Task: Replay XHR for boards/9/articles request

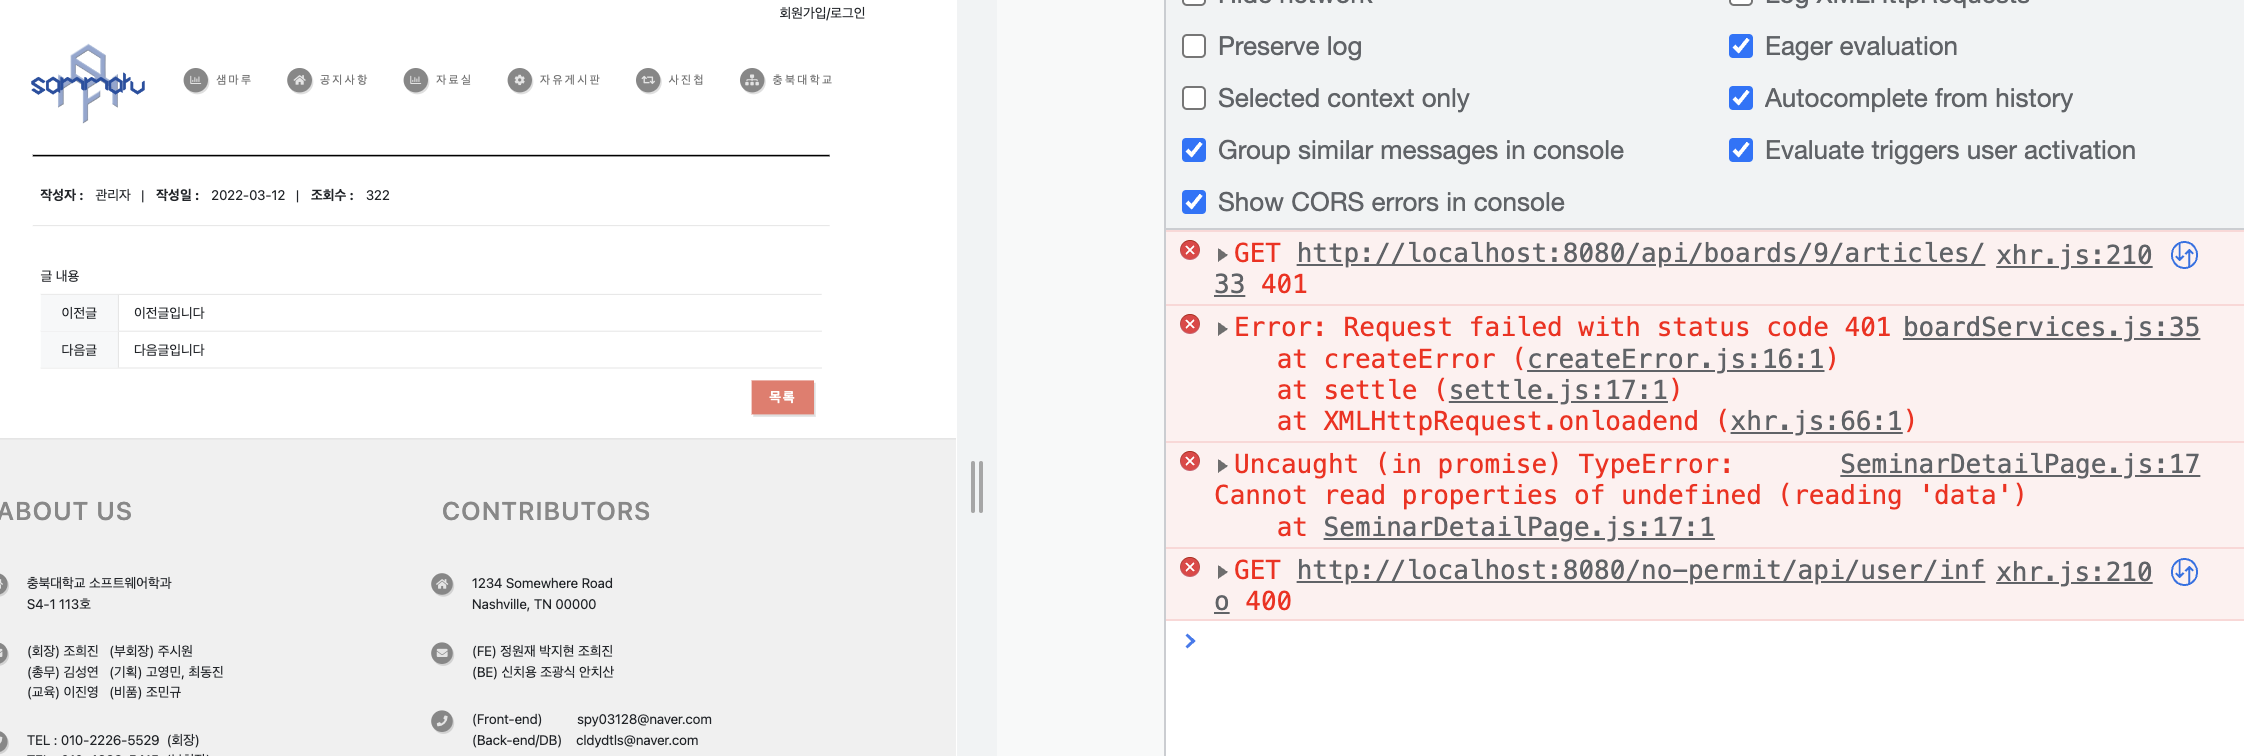Action: (x=2185, y=255)
